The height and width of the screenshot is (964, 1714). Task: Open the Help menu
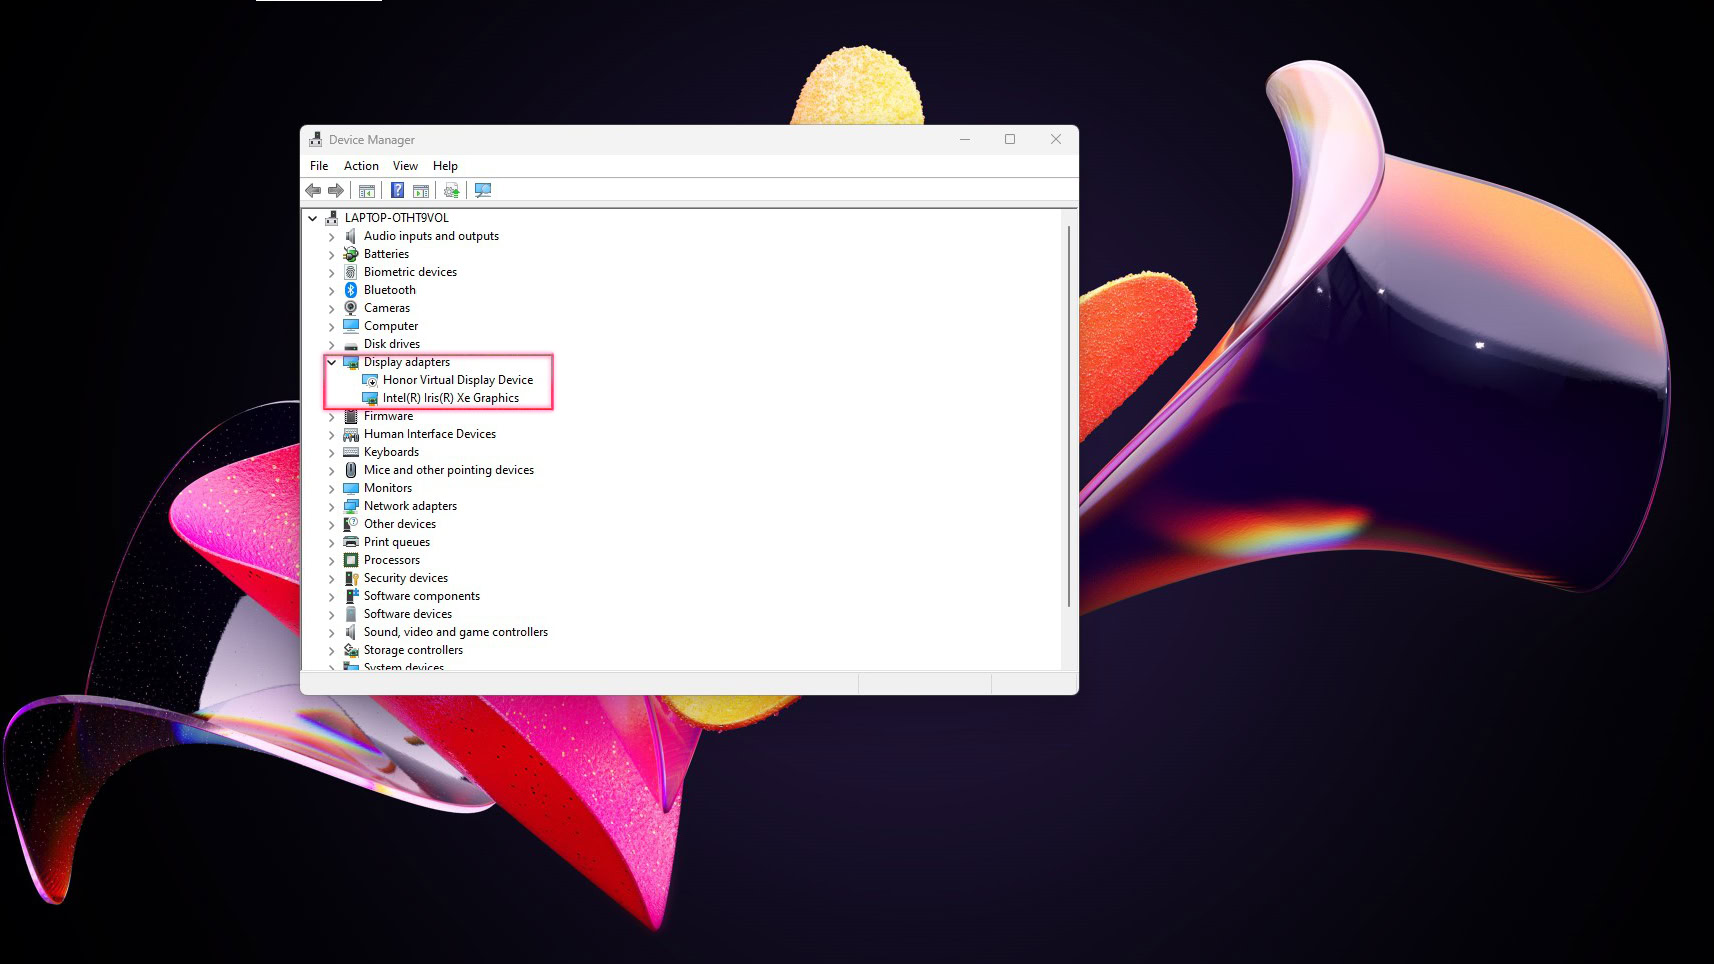coord(445,166)
